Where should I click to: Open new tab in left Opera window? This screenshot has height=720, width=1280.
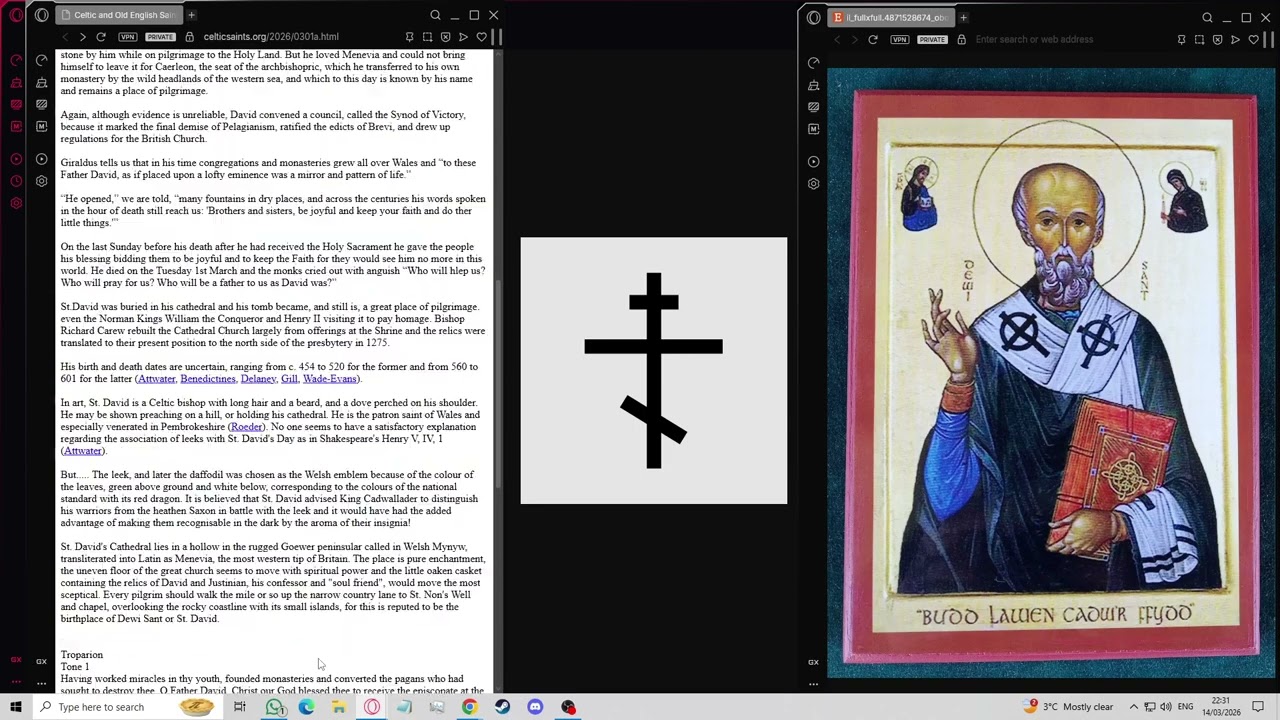tap(191, 15)
